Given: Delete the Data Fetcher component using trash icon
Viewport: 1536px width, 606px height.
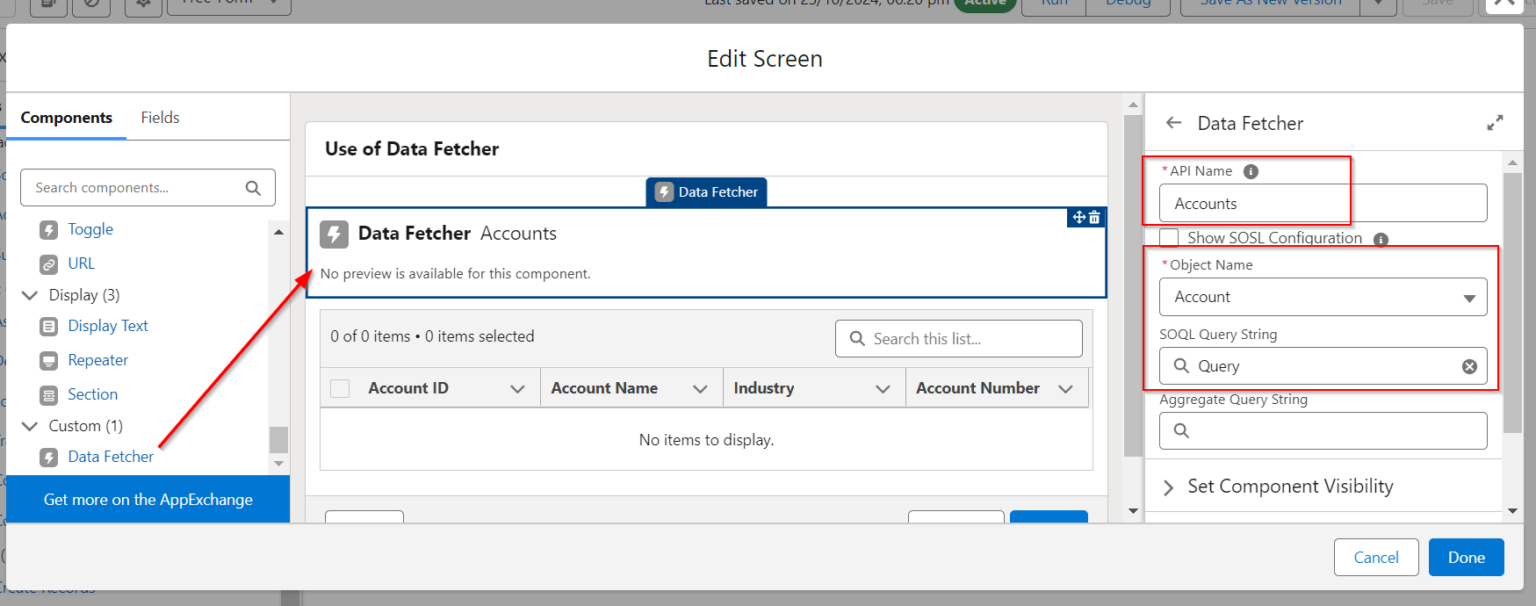Looking at the screenshot, I should click(1093, 218).
